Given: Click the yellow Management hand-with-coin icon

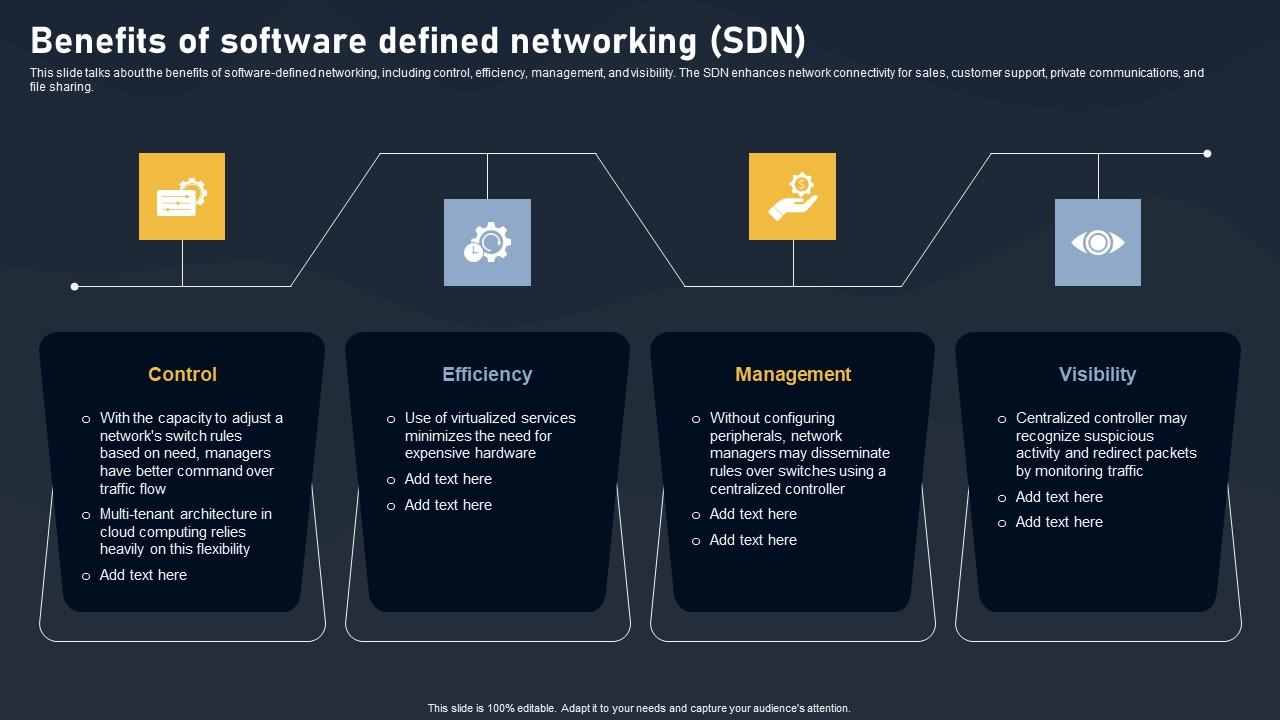Looking at the screenshot, I should point(792,197).
